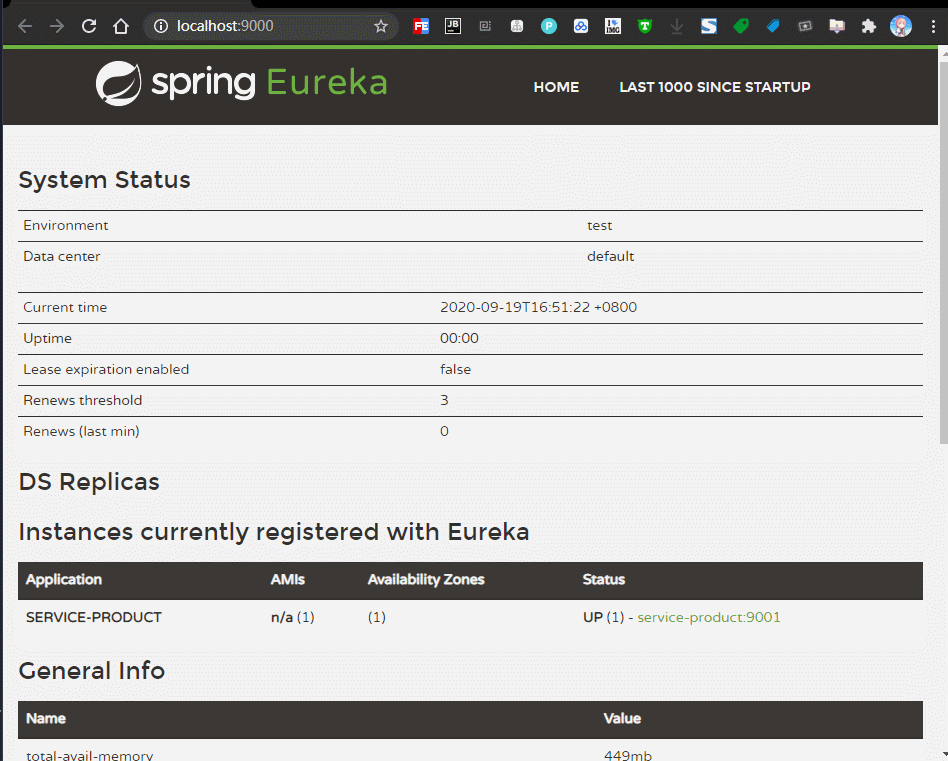Click the General Info Name header

tap(46, 719)
